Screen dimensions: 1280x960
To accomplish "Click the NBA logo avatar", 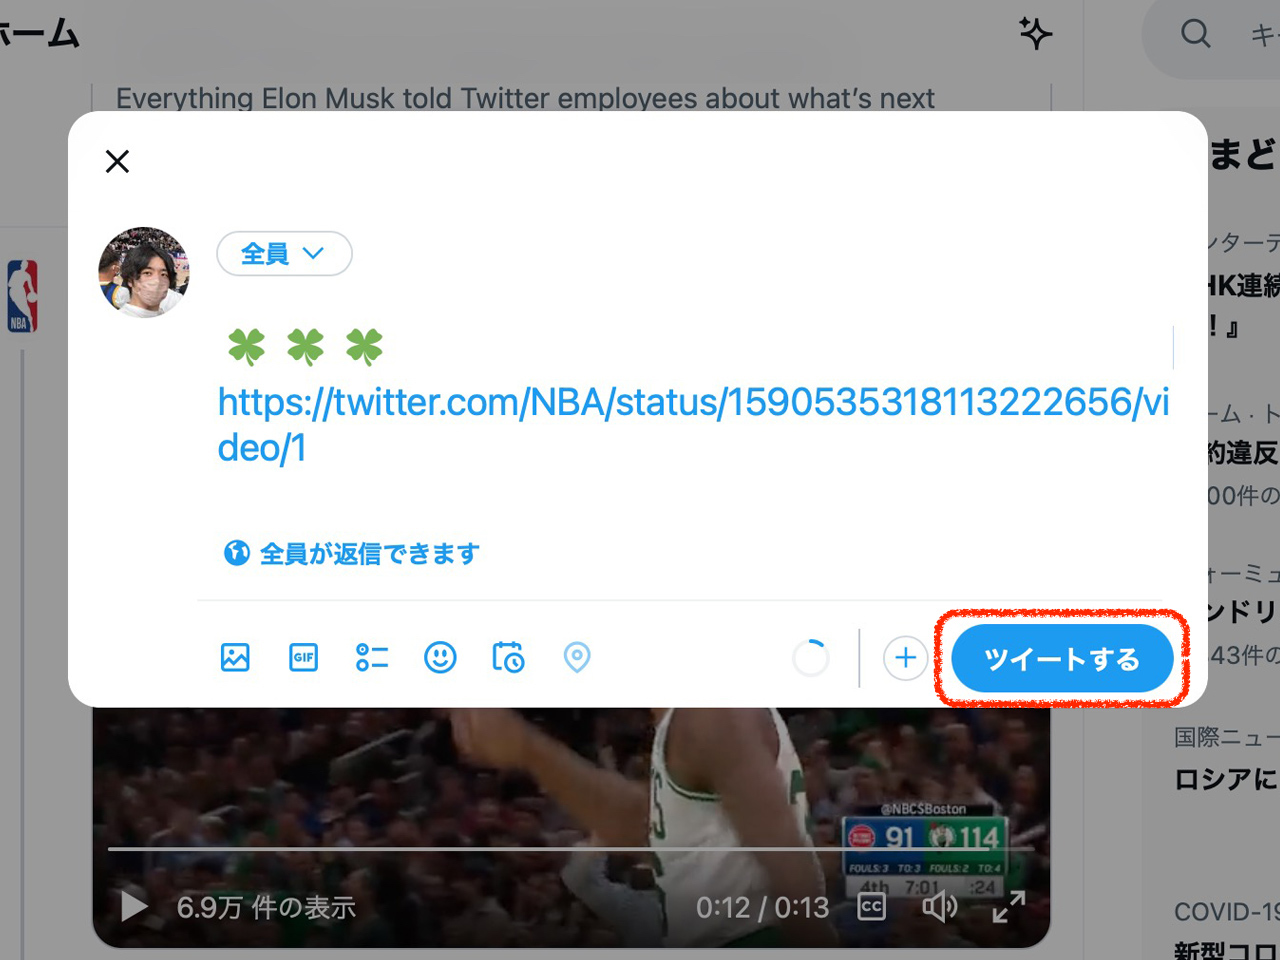I will 23,296.
